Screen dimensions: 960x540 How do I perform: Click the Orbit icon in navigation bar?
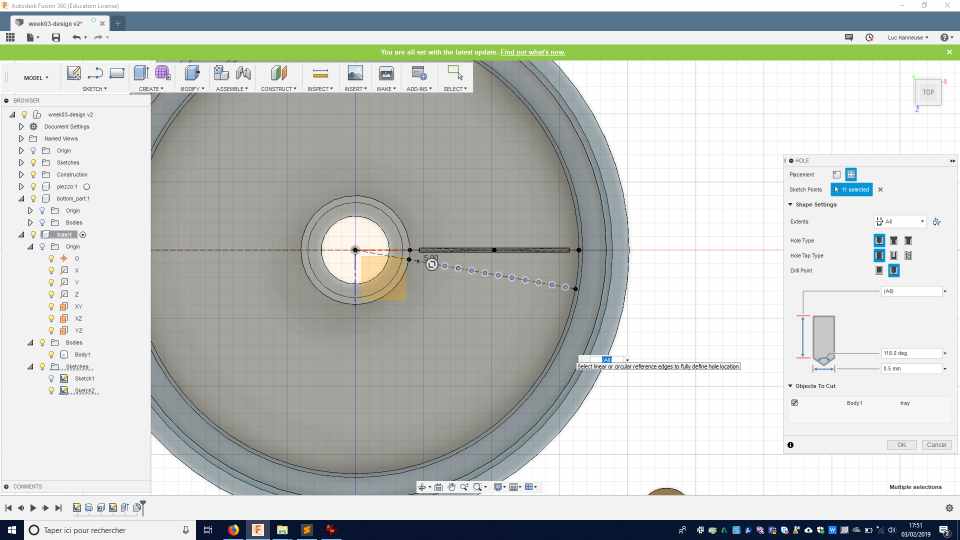[x=422, y=487]
